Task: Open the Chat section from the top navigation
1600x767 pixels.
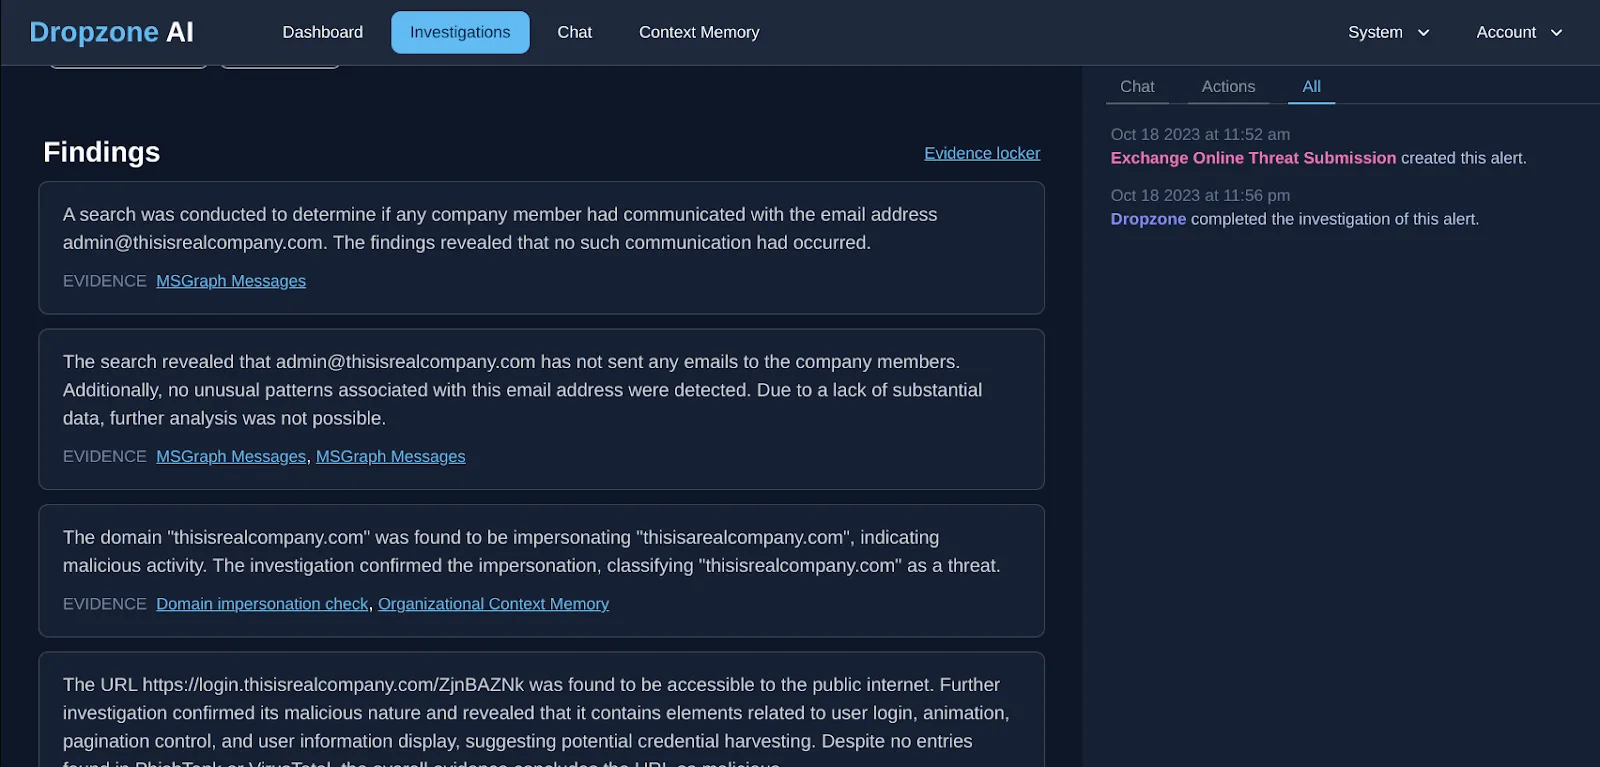Action: coord(574,31)
